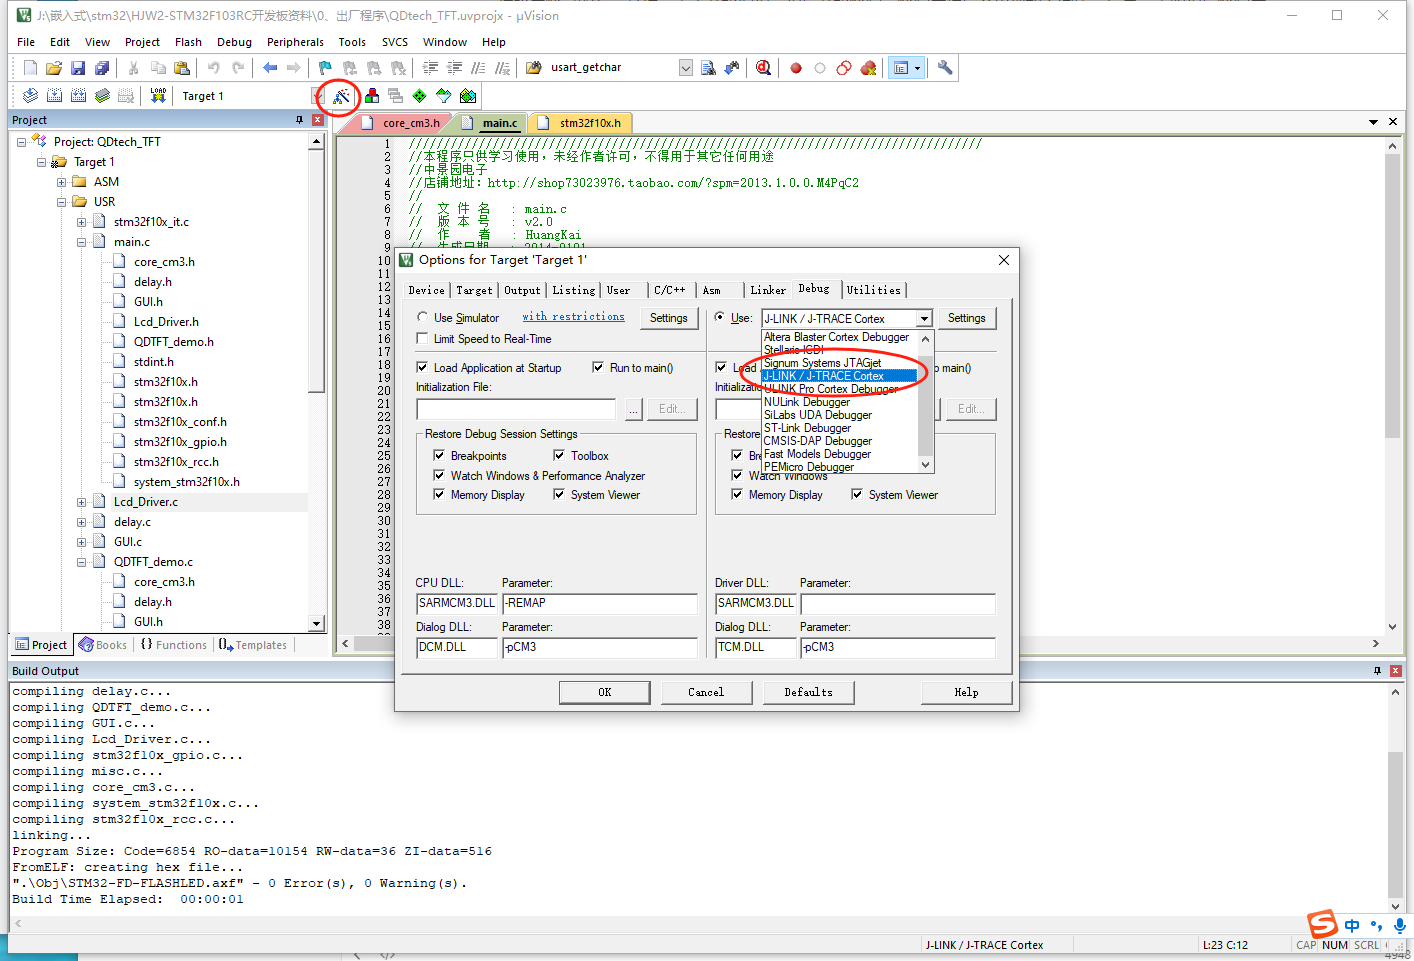The width and height of the screenshot is (1414, 961).
Task: Toggle simulator-side Memory Display checkbox
Action: tap(439, 494)
